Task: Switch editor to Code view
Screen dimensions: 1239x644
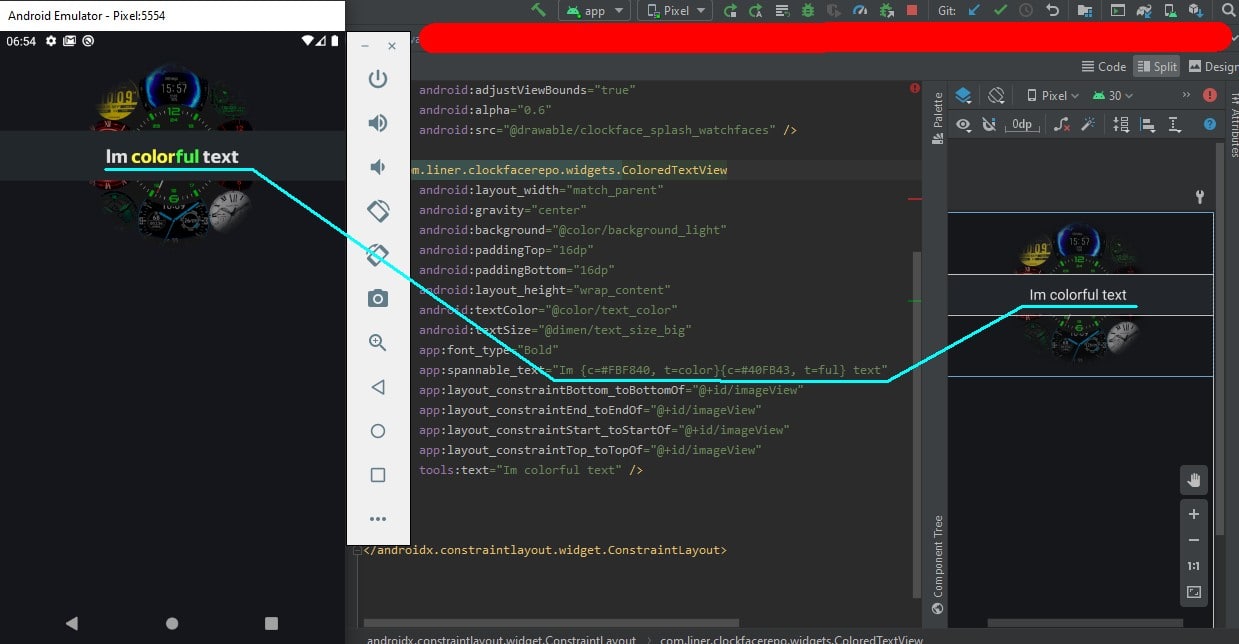Action: [1104, 67]
